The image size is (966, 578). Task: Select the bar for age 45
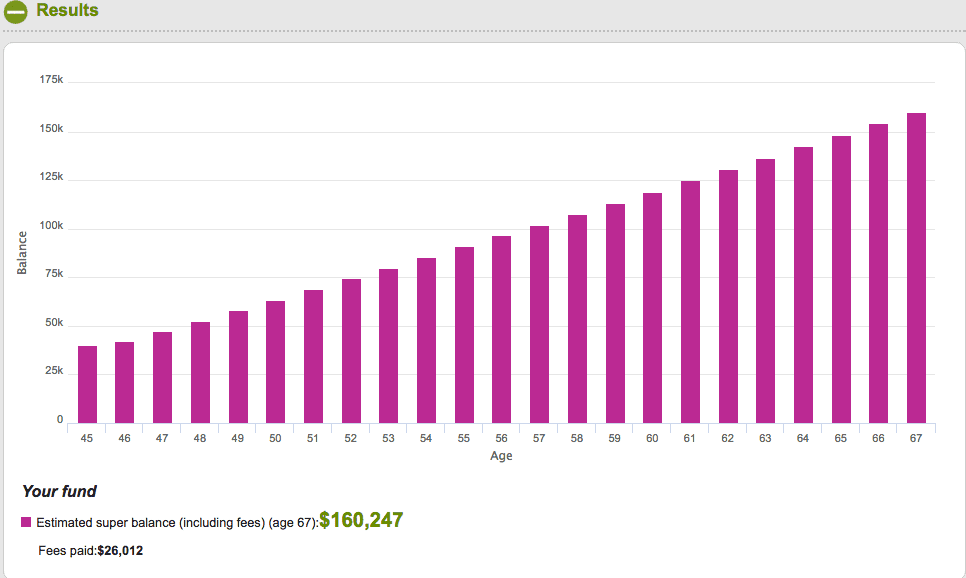[x=87, y=384]
